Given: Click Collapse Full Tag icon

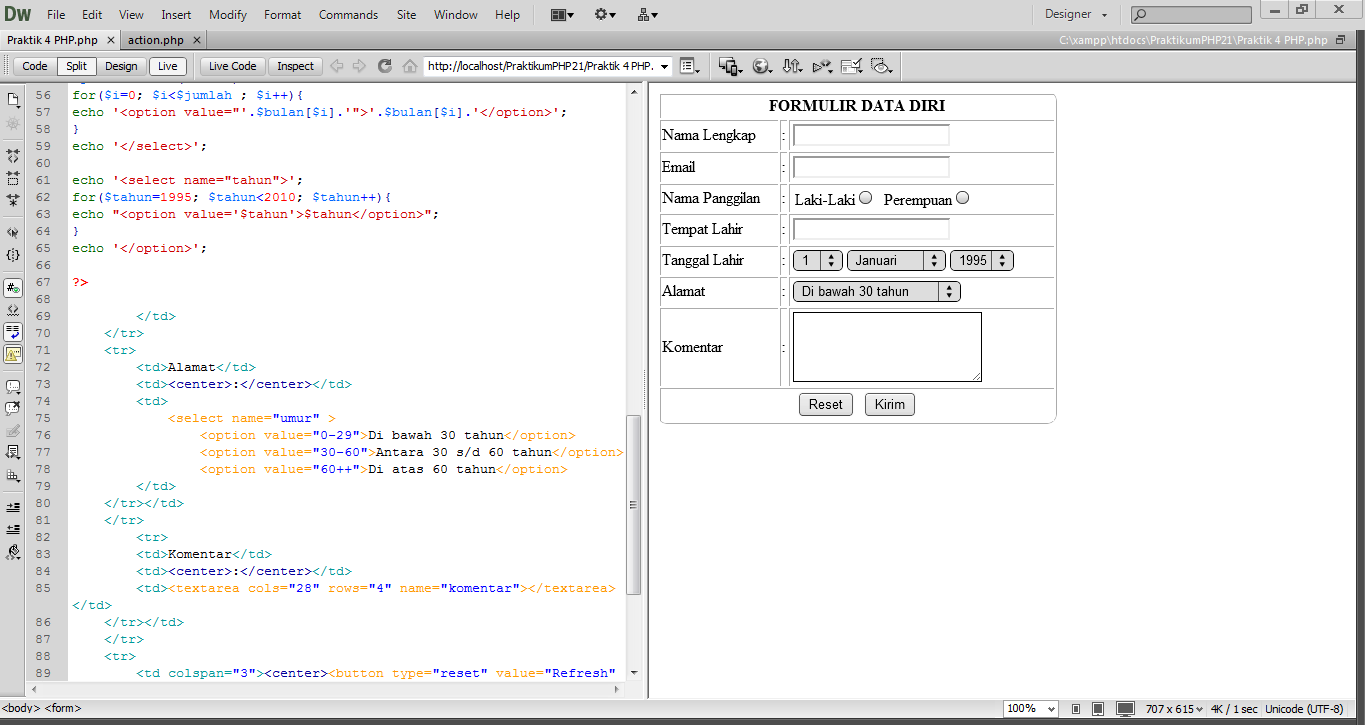Looking at the screenshot, I should 13,156.
